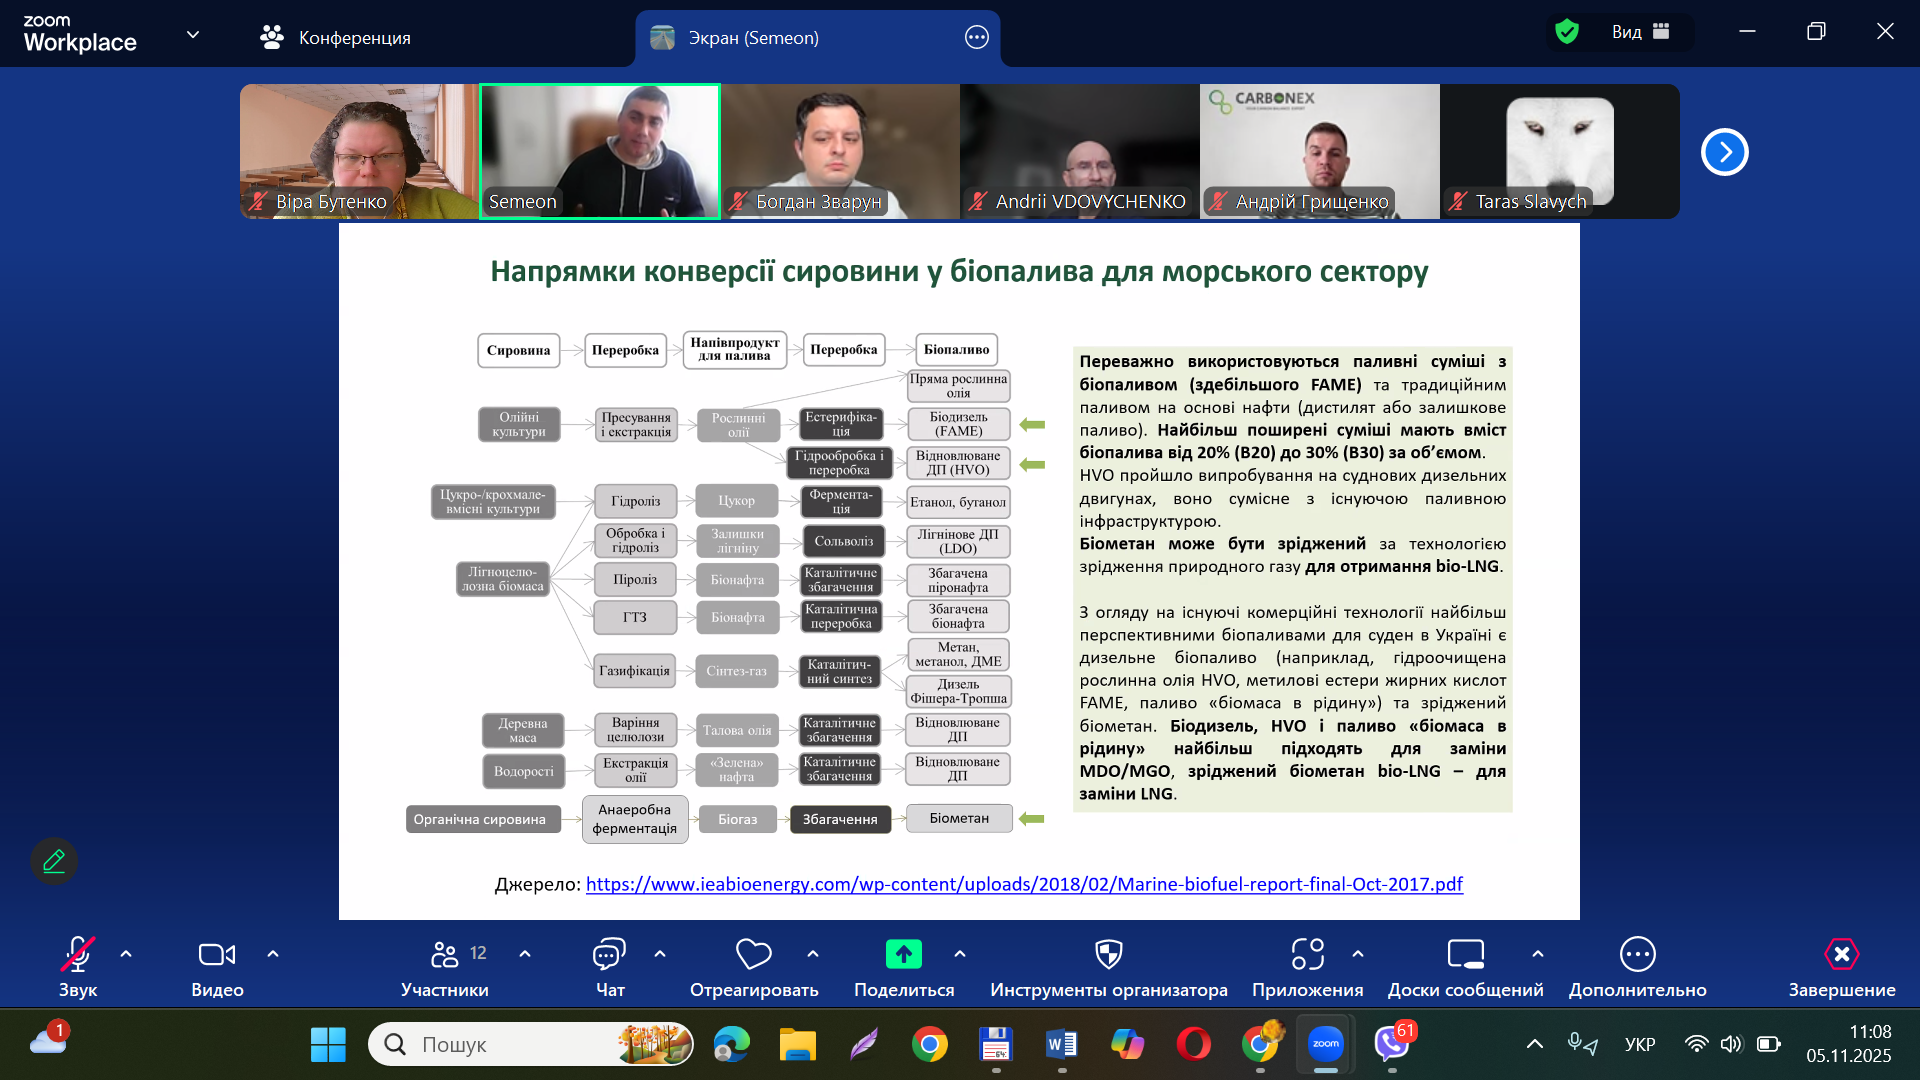The height and width of the screenshot is (1080, 1920).
Task: Open the Apps (Приложения) icon
Action: click(x=1307, y=955)
